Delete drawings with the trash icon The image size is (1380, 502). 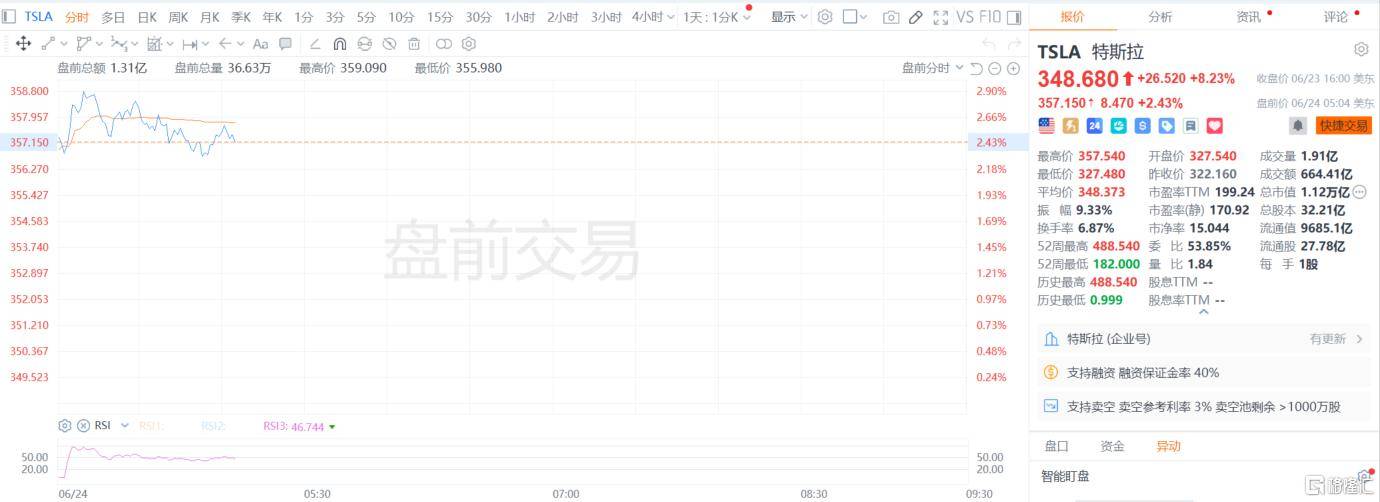coord(414,43)
